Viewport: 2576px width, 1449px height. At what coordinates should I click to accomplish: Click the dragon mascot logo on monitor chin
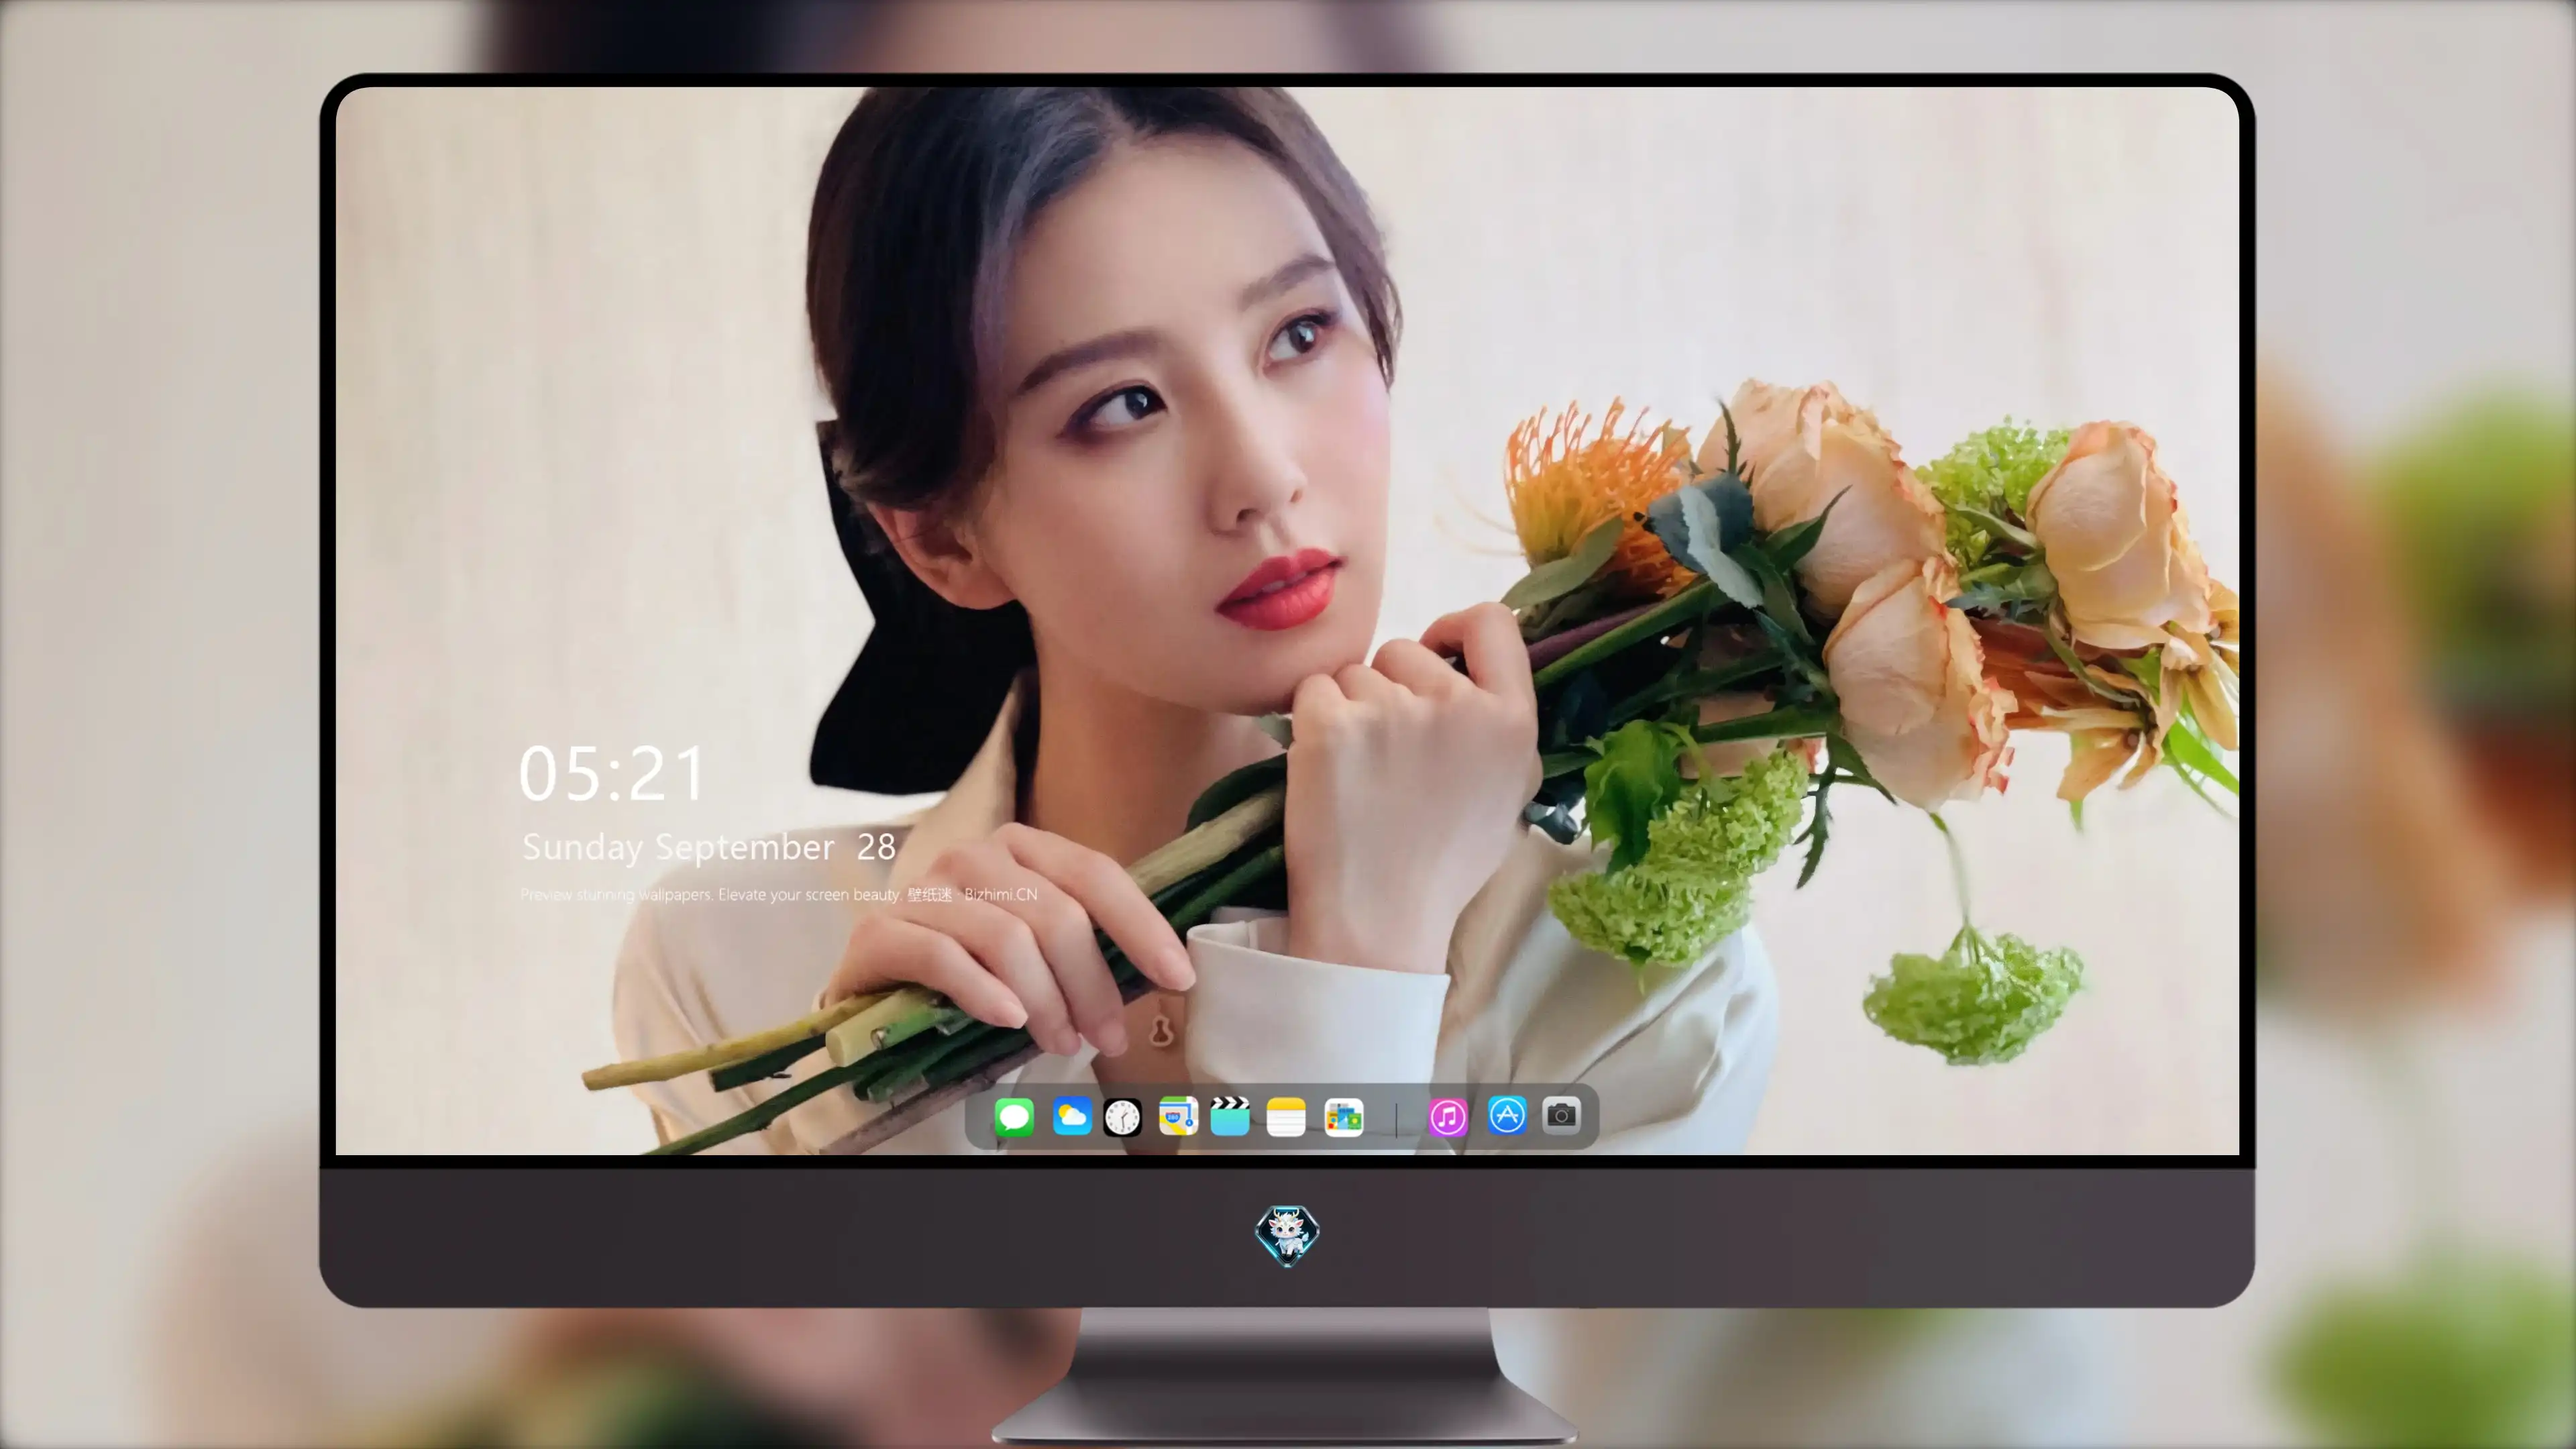pyautogui.click(x=1287, y=1236)
